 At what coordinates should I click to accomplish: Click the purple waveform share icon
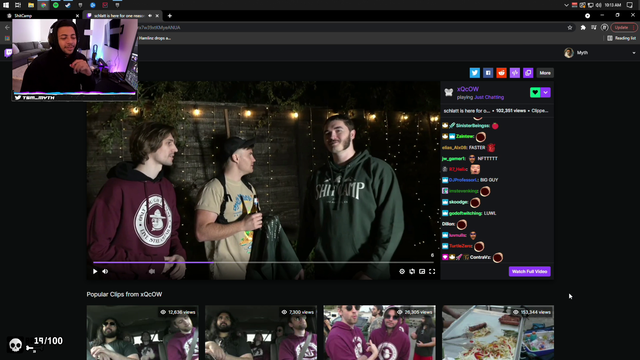[x=515, y=73]
